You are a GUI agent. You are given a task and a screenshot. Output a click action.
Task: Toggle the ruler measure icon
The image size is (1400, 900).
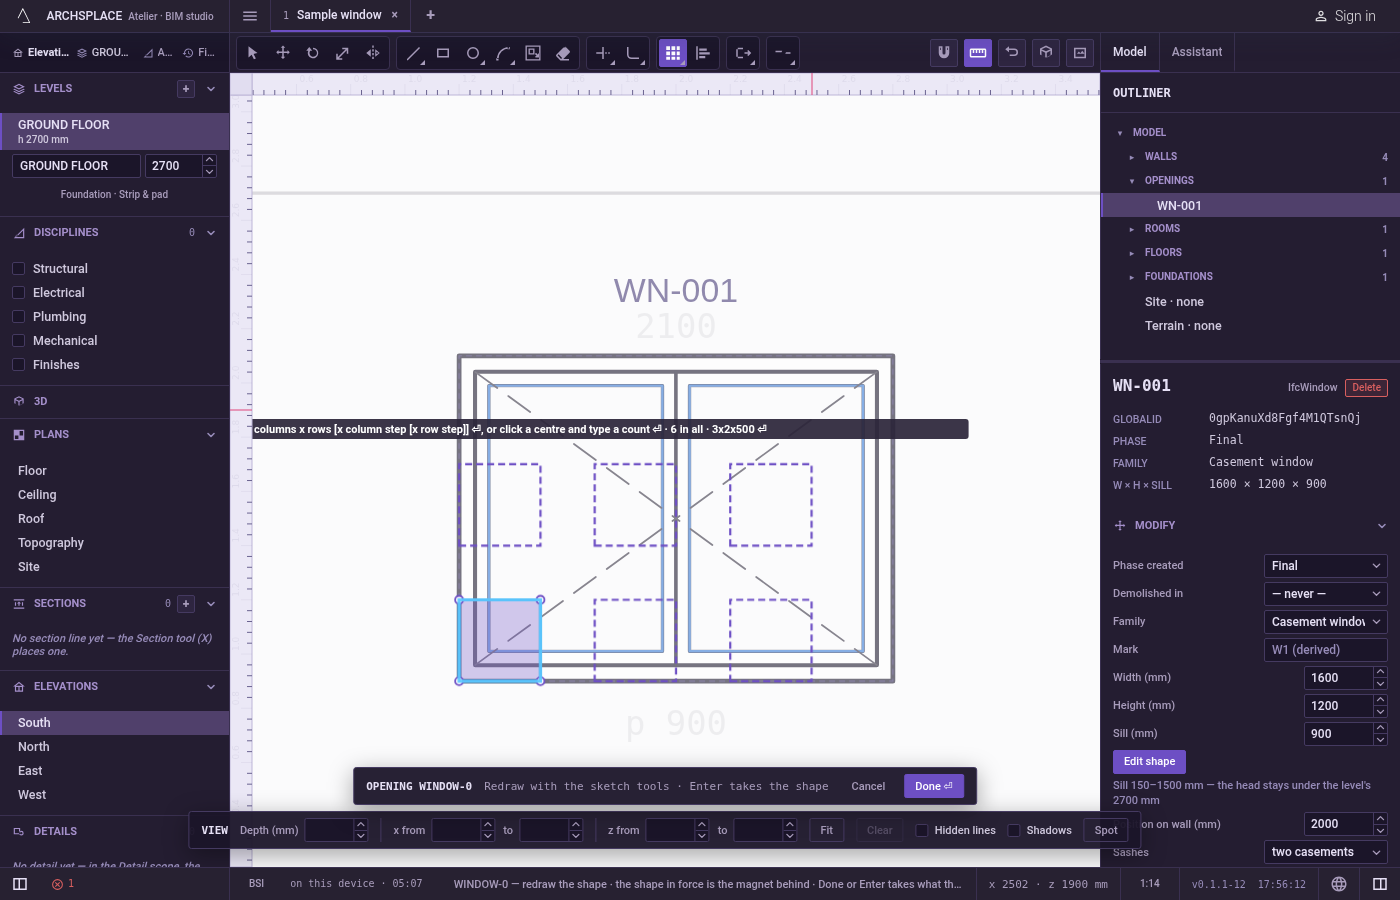(978, 53)
